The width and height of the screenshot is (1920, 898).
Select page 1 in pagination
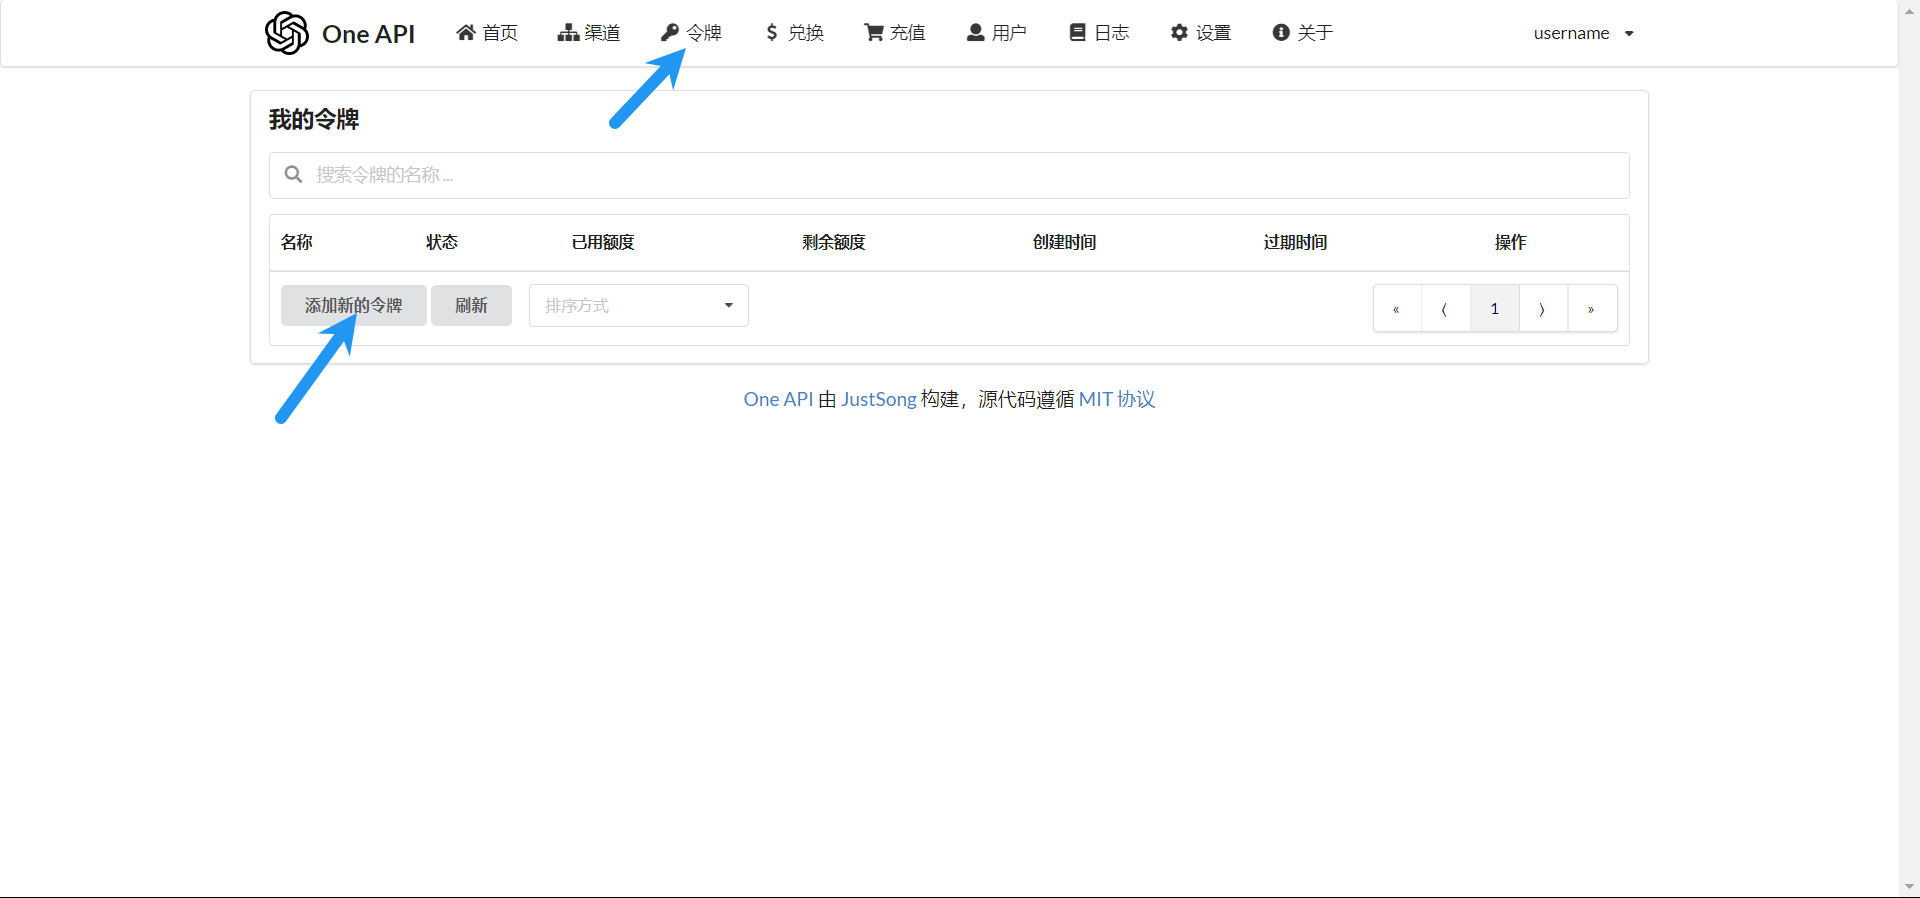point(1494,309)
